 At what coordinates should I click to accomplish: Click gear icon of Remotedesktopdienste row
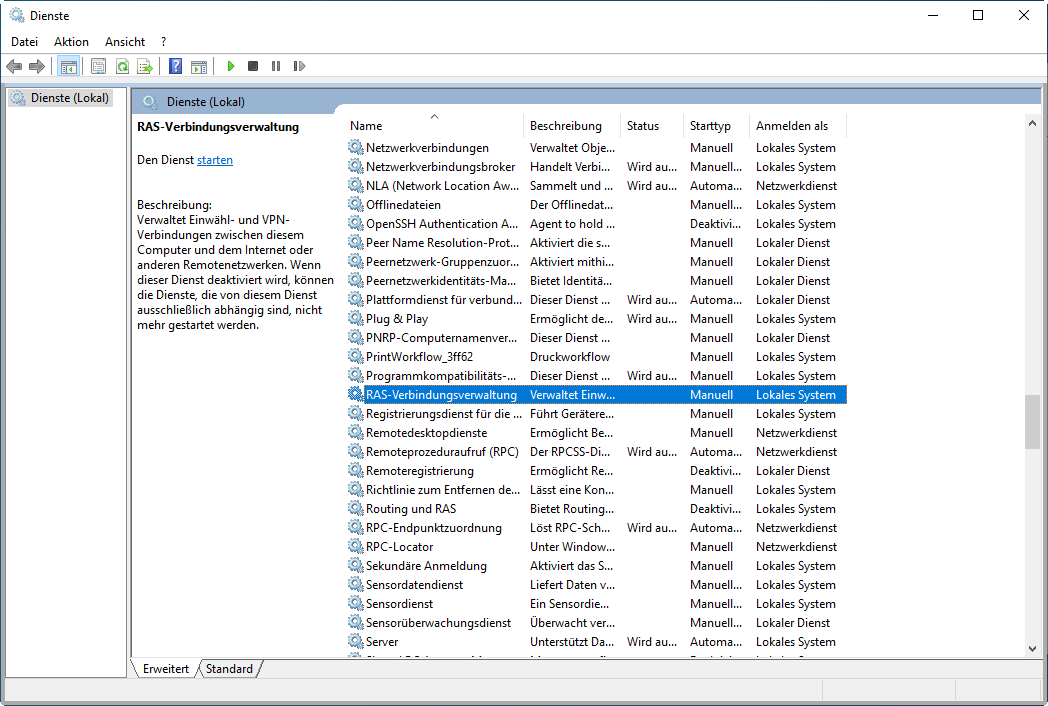356,432
